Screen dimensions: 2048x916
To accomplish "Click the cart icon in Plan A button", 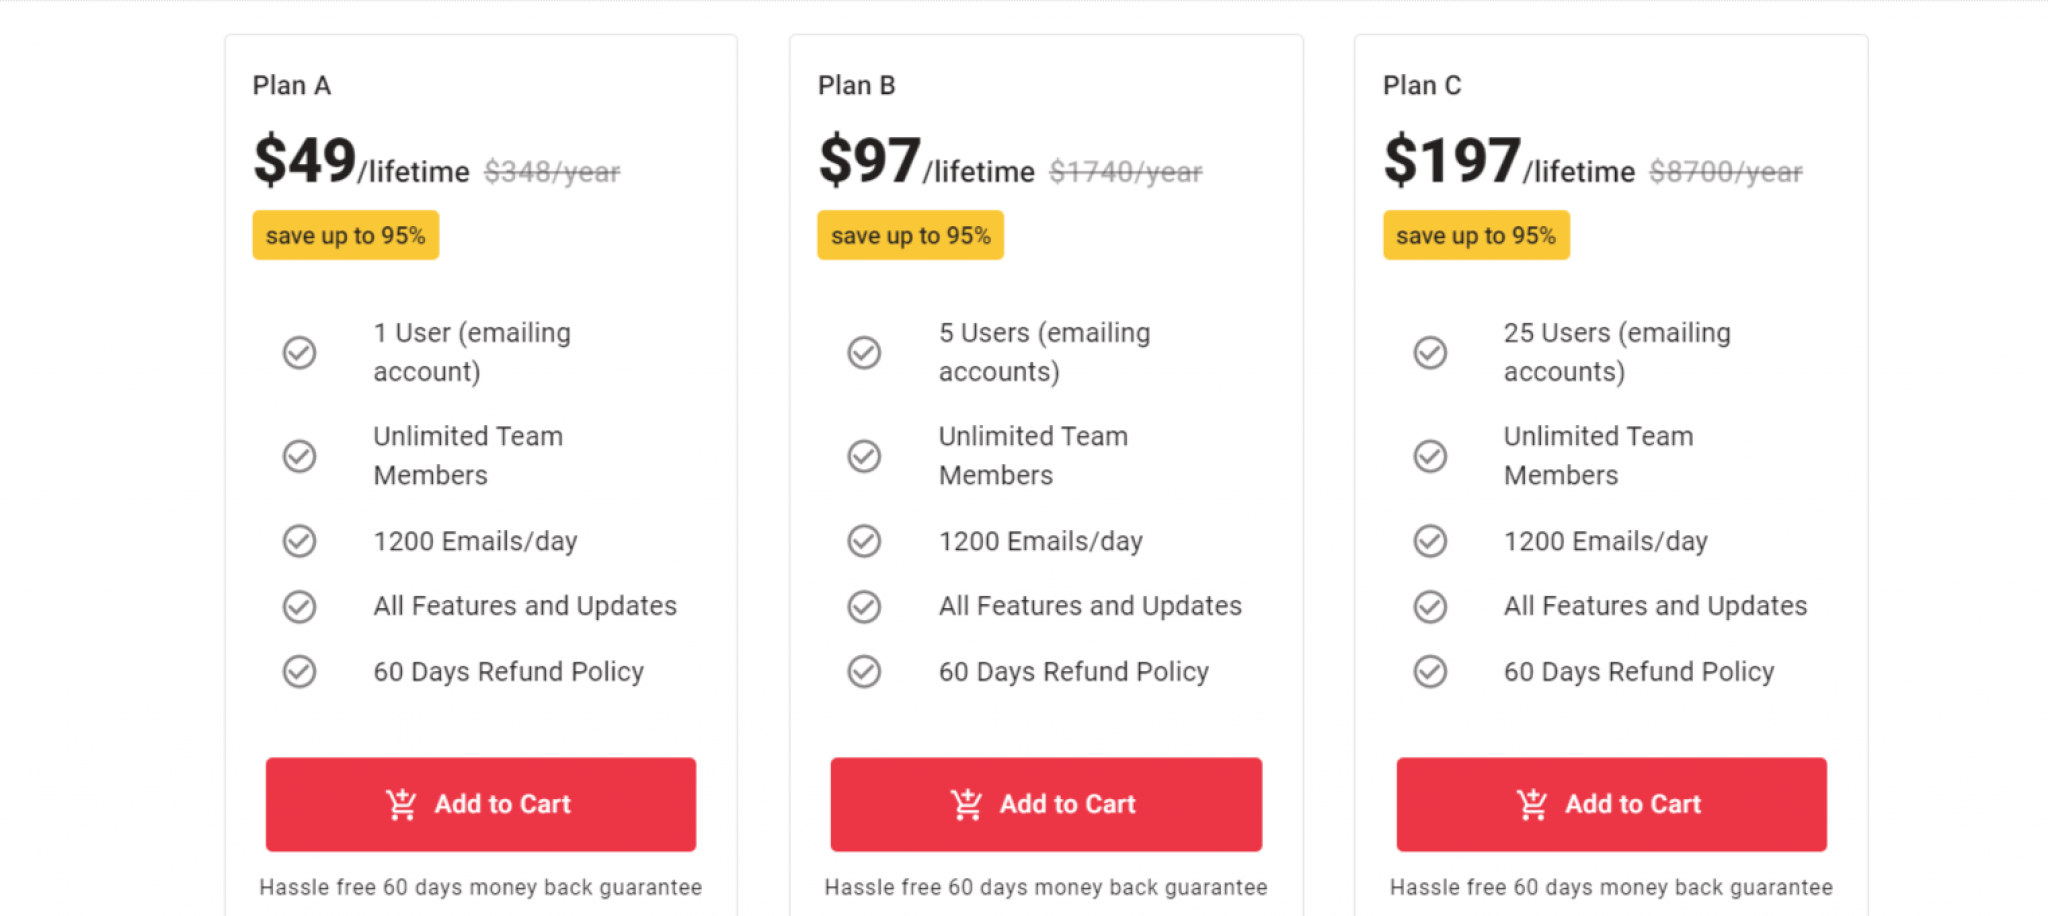I will coord(401,804).
